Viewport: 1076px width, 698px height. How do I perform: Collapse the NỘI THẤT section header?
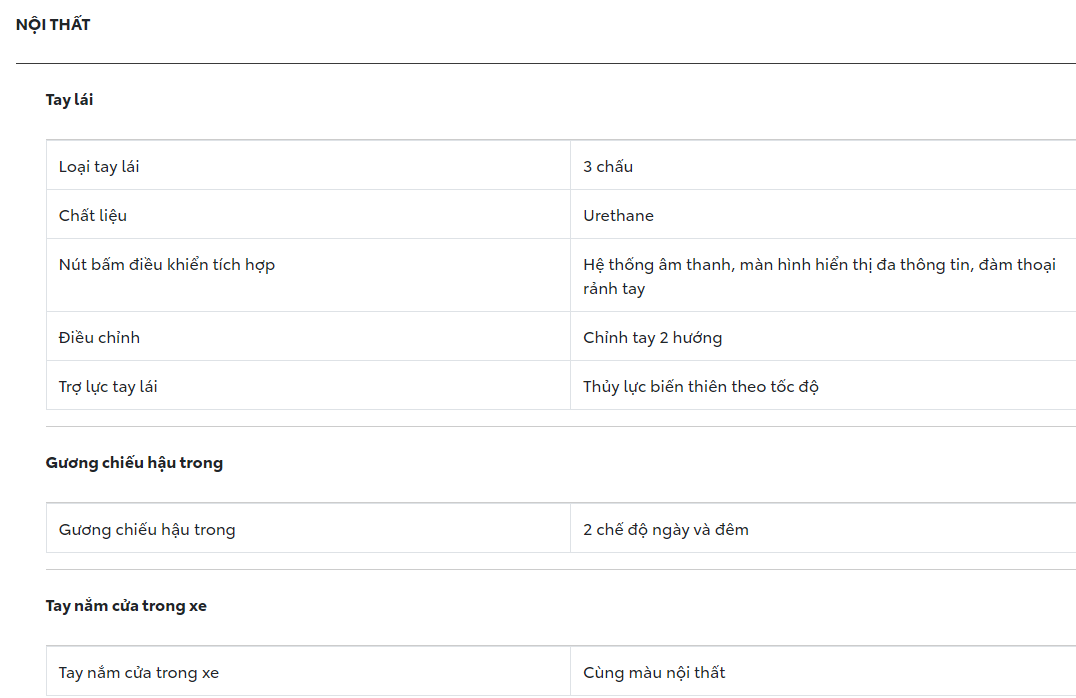(x=53, y=25)
